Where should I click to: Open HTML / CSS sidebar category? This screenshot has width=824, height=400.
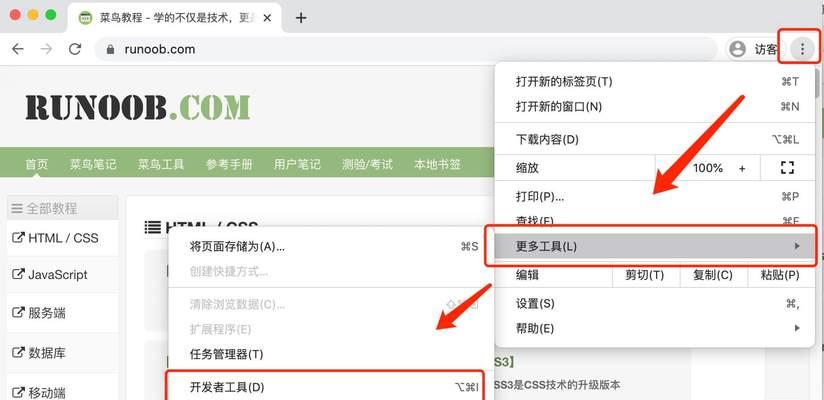coord(63,238)
